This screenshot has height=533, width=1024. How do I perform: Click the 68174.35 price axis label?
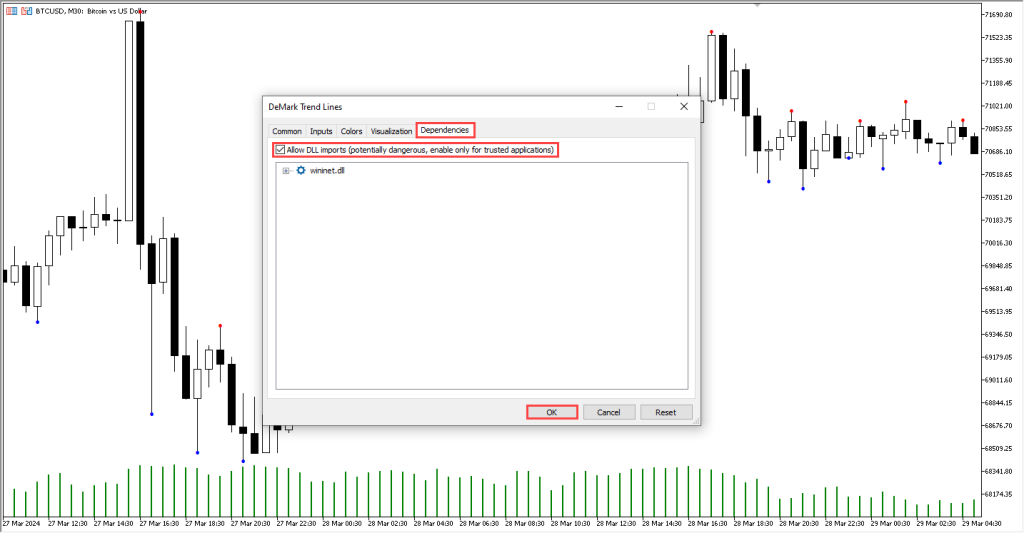point(999,494)
